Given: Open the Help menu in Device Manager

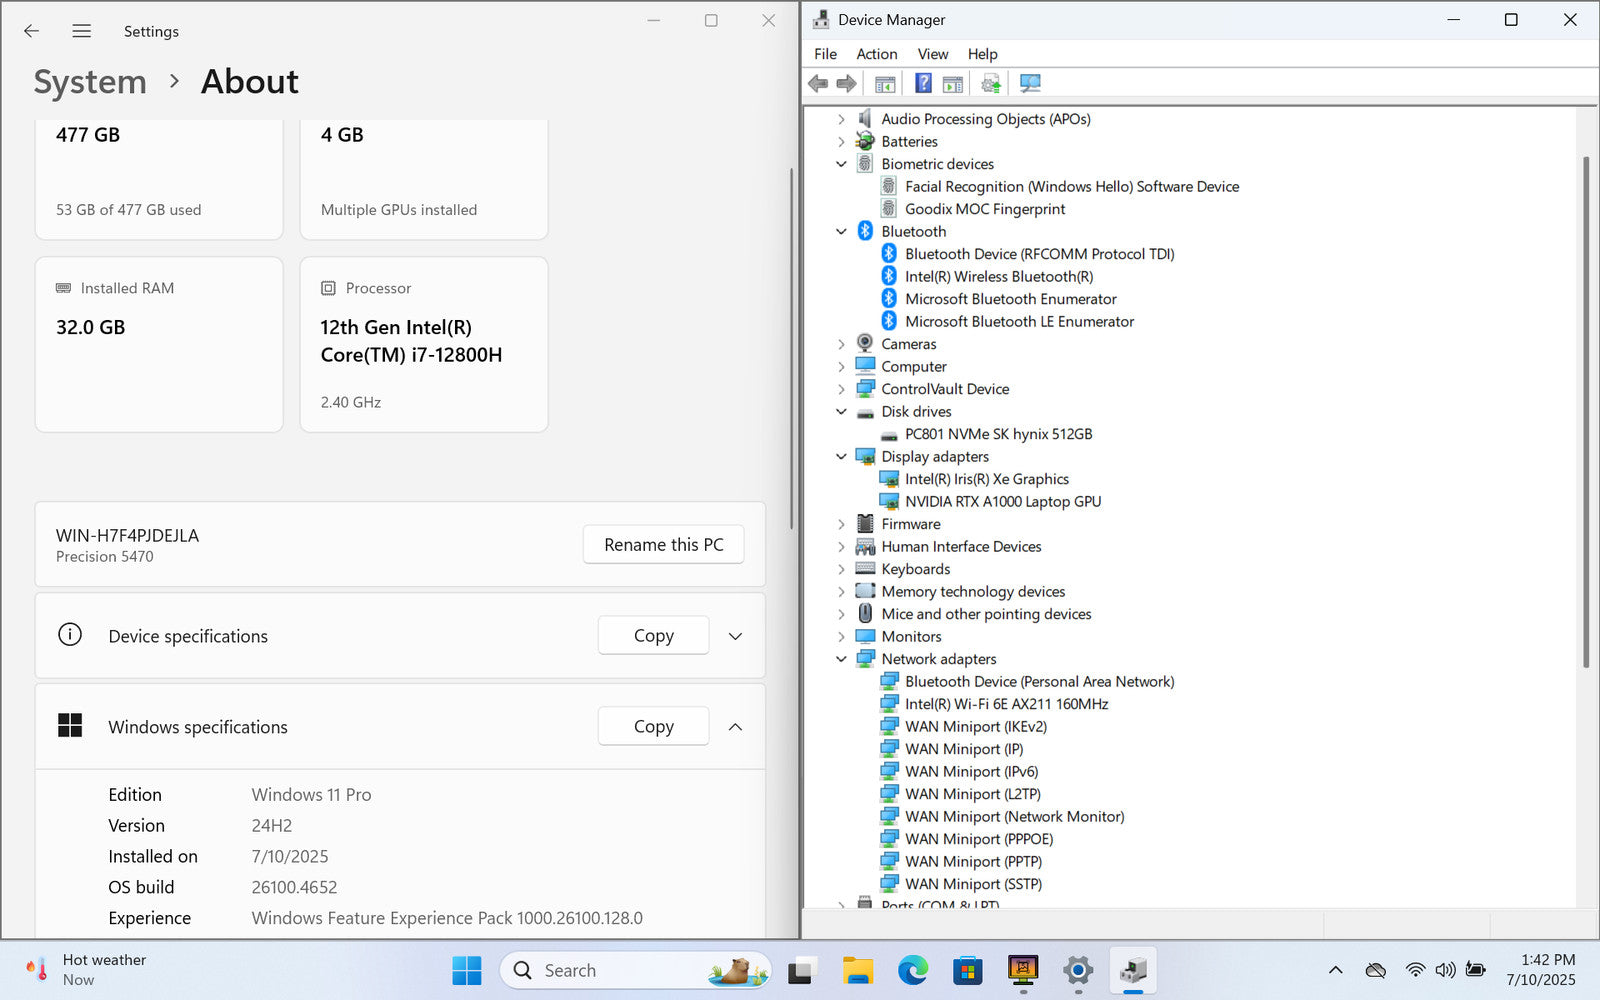Looking at the screenshot, I should coord(982,54).
